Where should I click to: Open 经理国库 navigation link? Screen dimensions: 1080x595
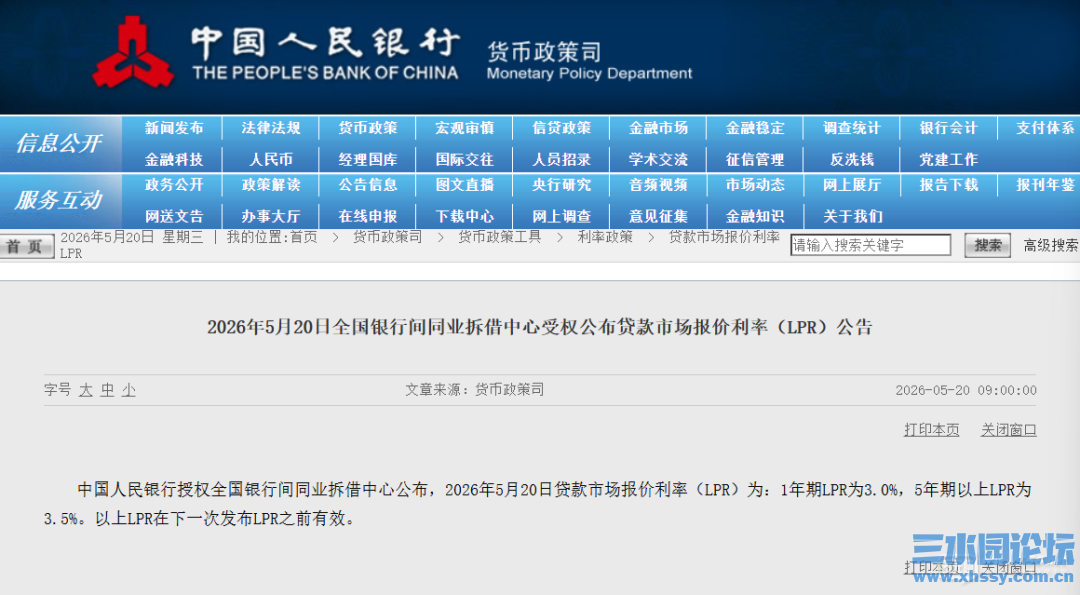(368, 160)
